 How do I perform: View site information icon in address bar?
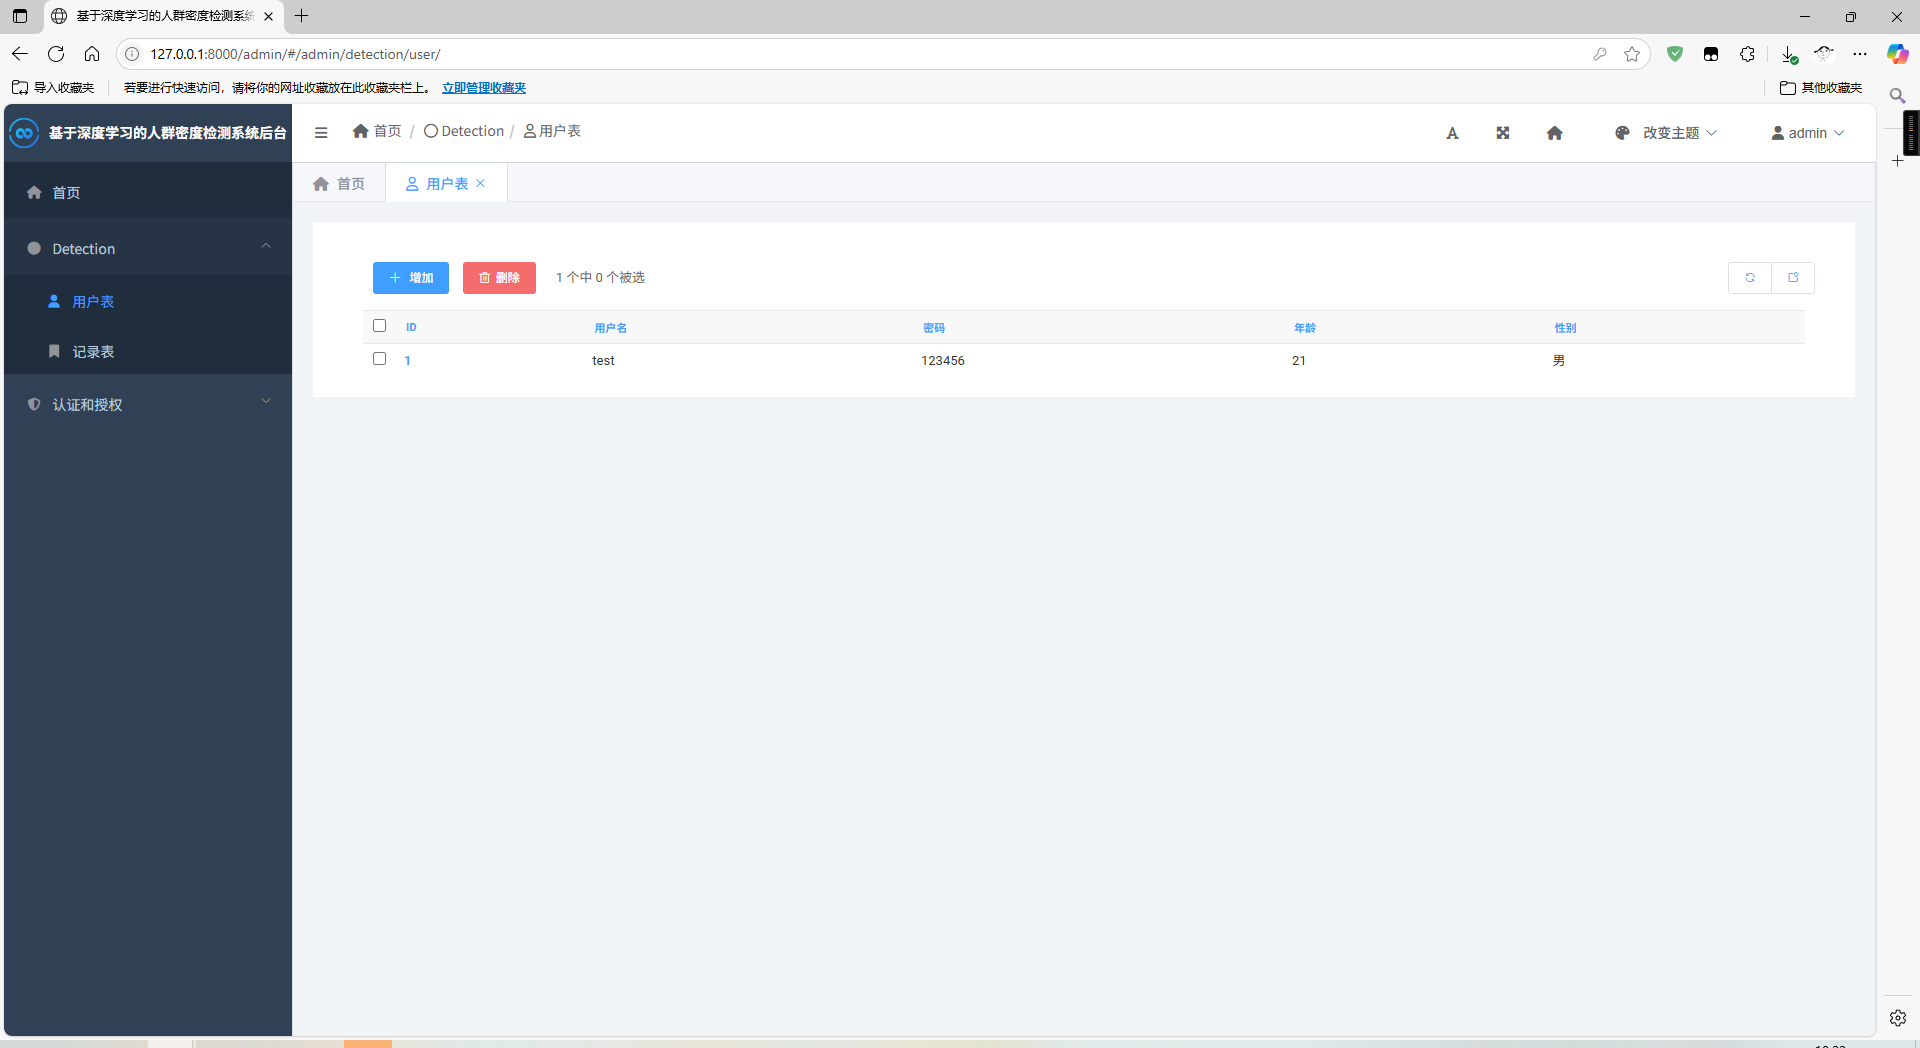click(132, 54)
